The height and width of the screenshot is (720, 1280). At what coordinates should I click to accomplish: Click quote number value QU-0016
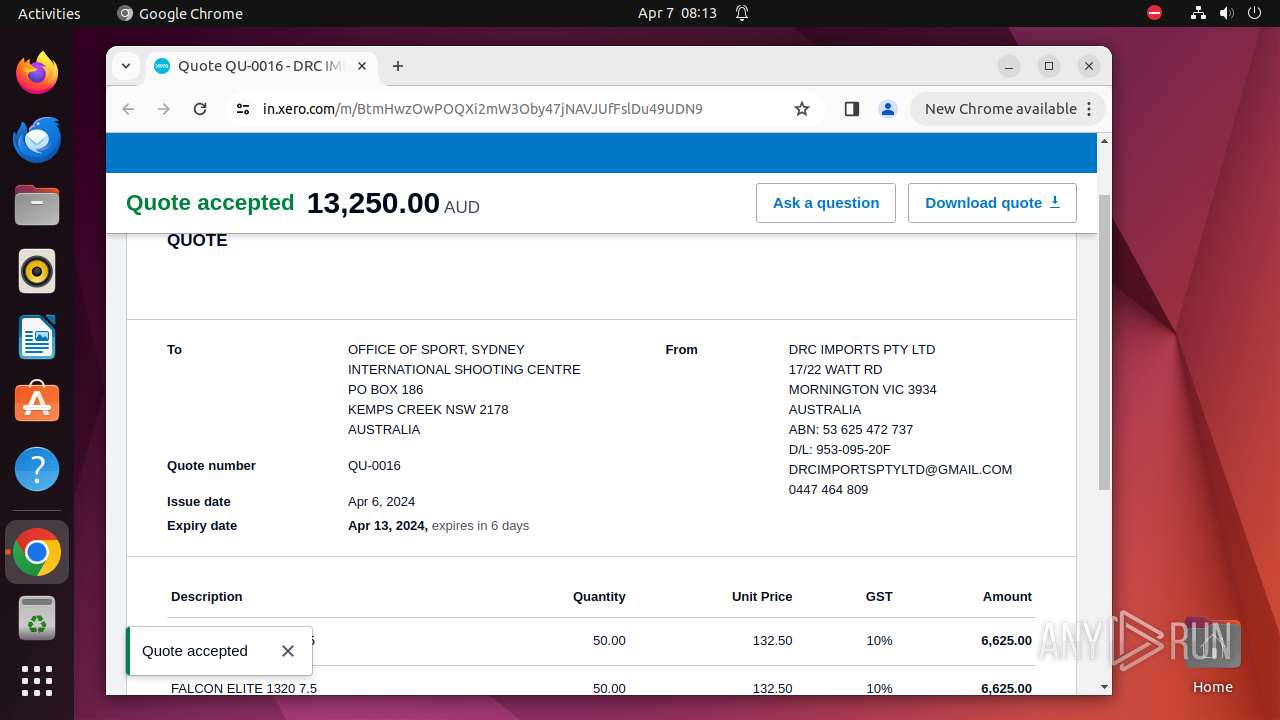point(374,466)
